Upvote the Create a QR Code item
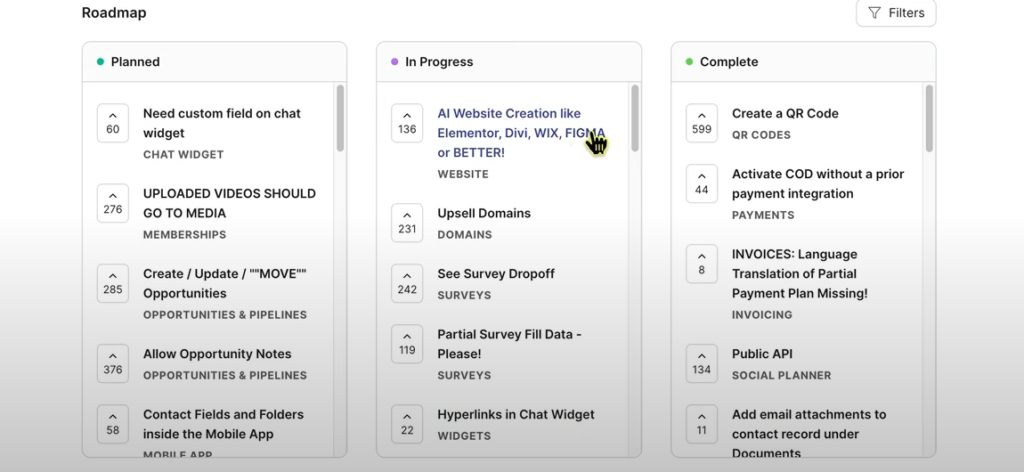The image size is (1024, 472). coord(701,123)
